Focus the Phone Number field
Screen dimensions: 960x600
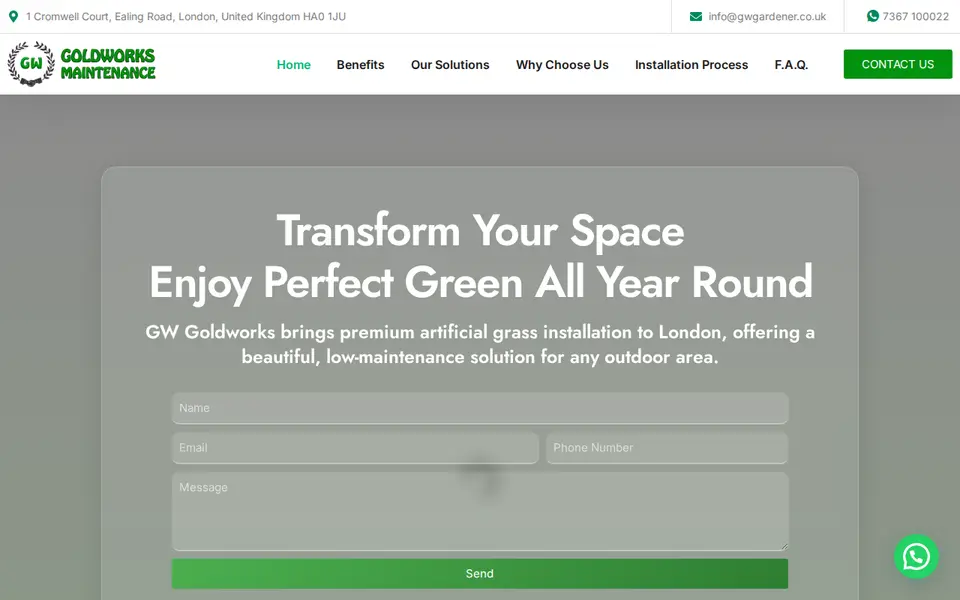pos(667,448)
